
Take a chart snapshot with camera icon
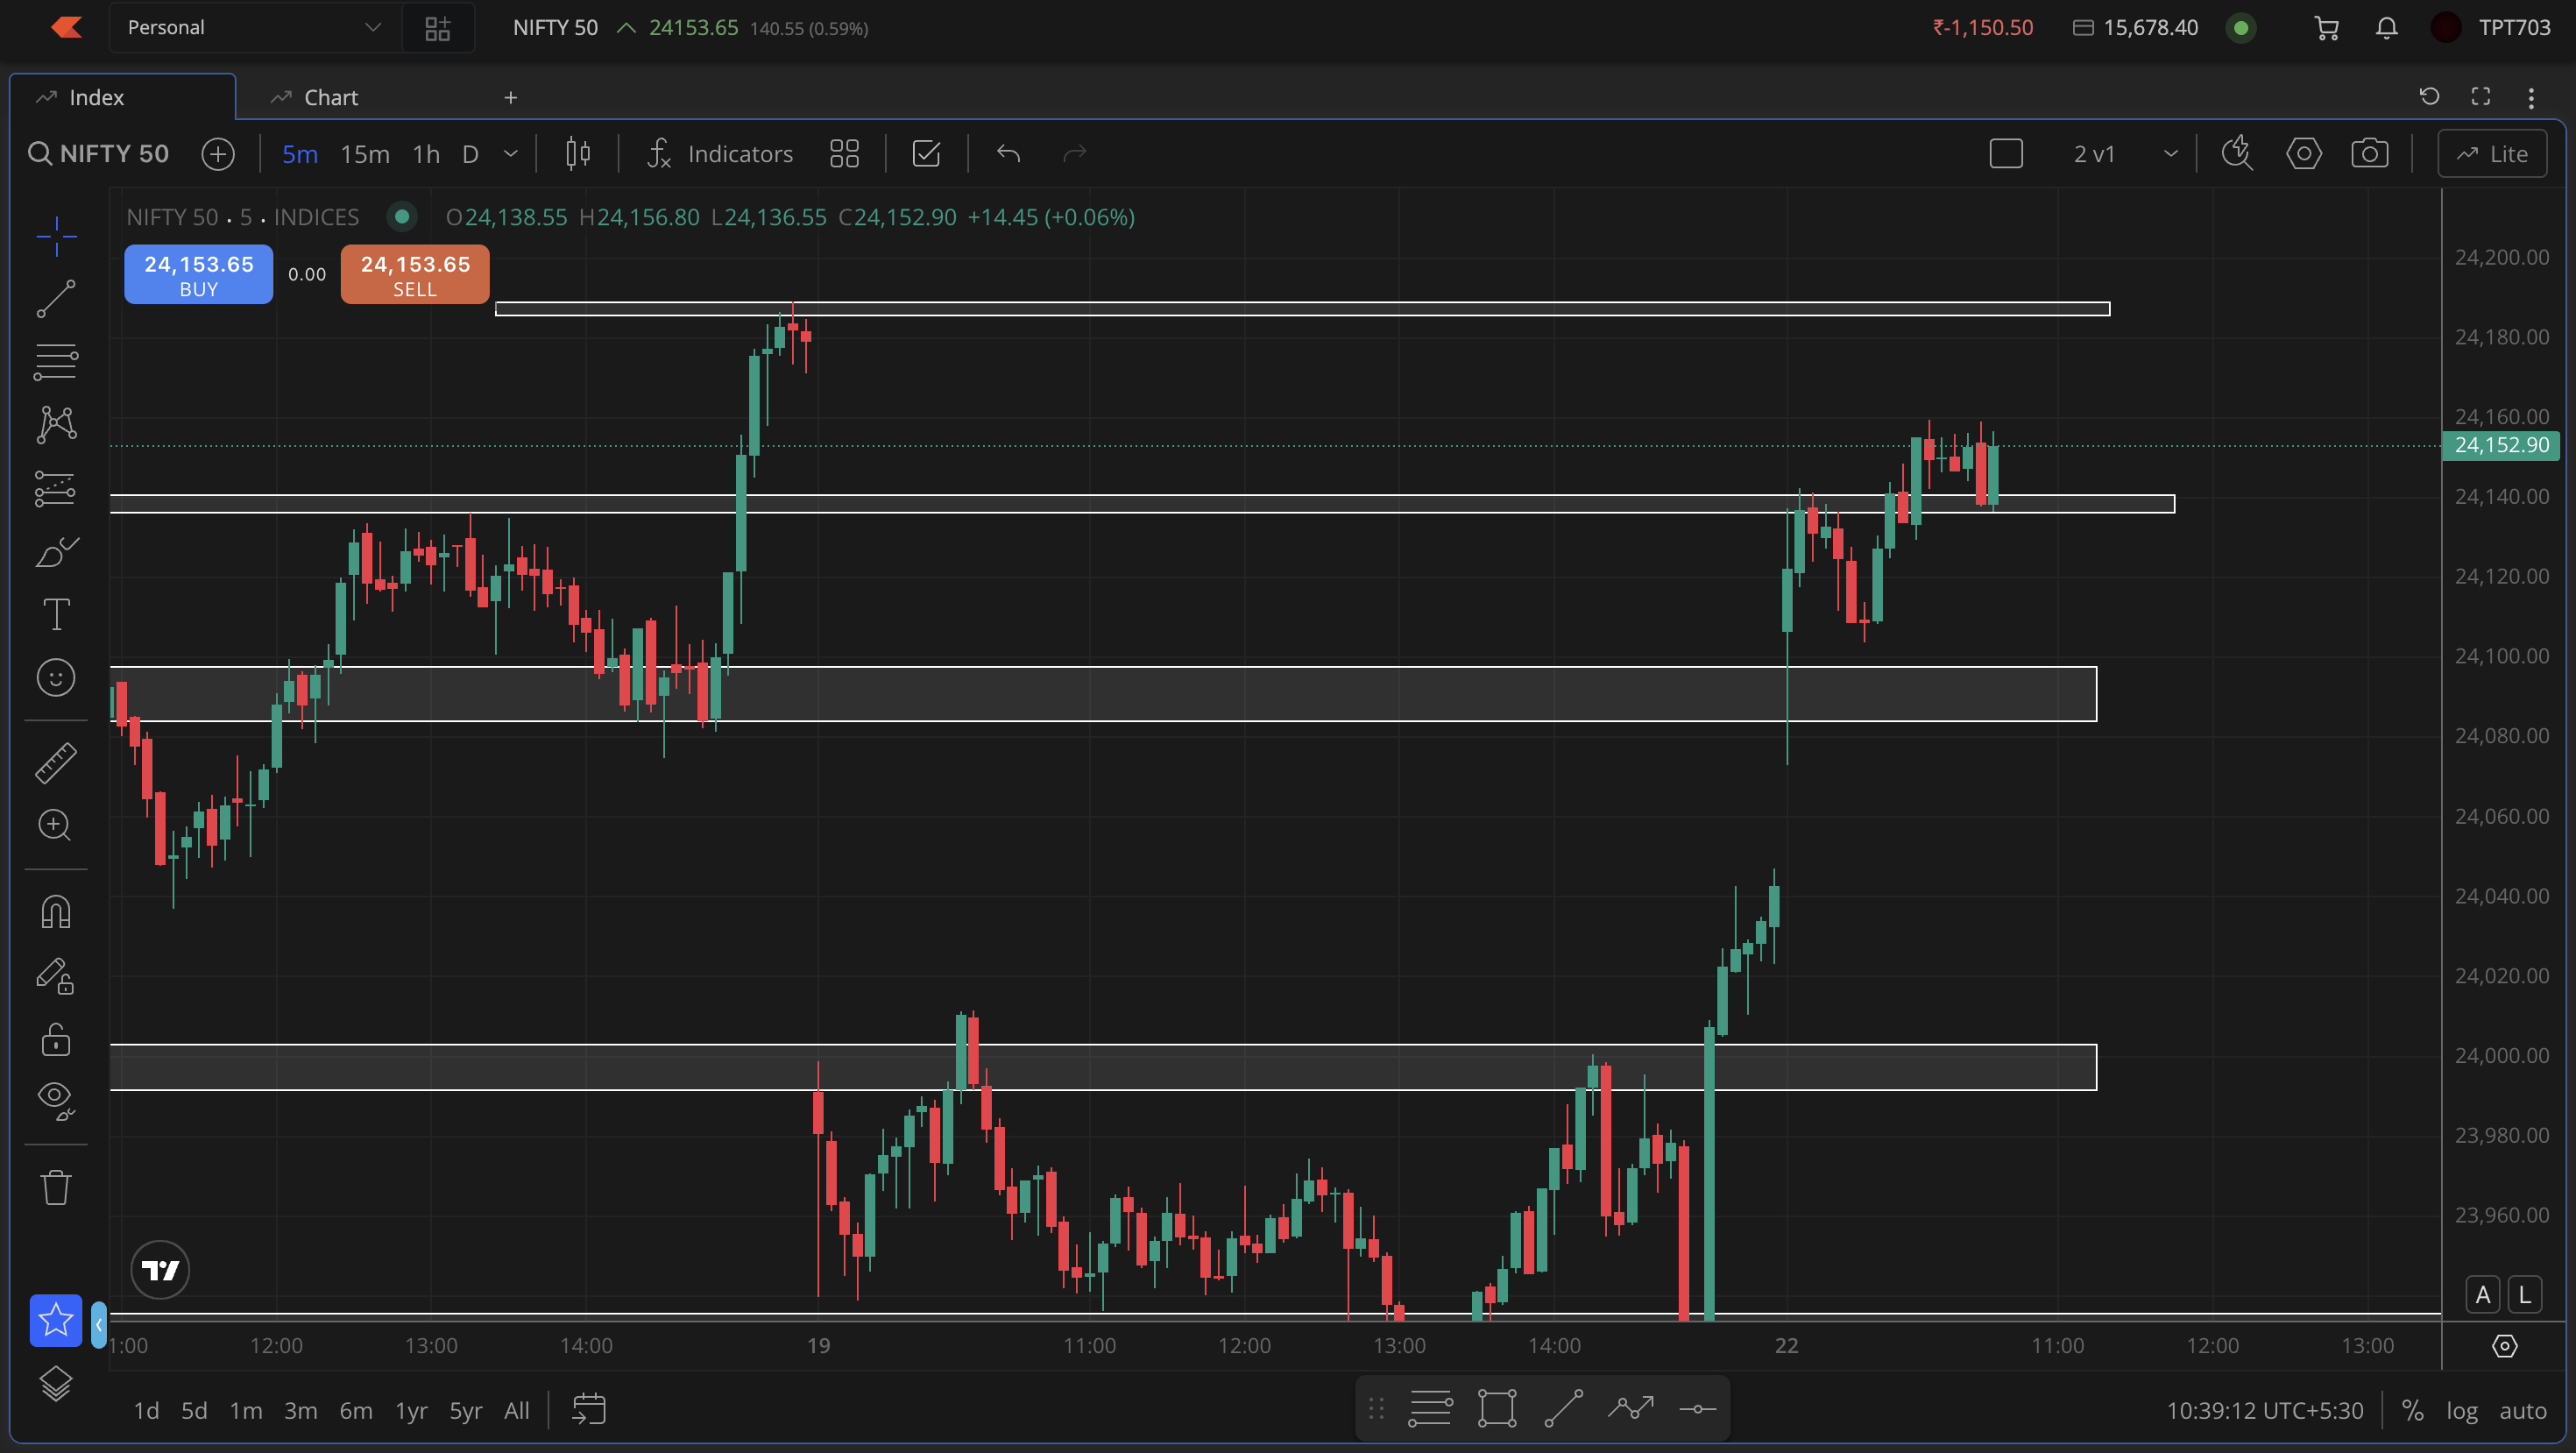coord(2370,154)
